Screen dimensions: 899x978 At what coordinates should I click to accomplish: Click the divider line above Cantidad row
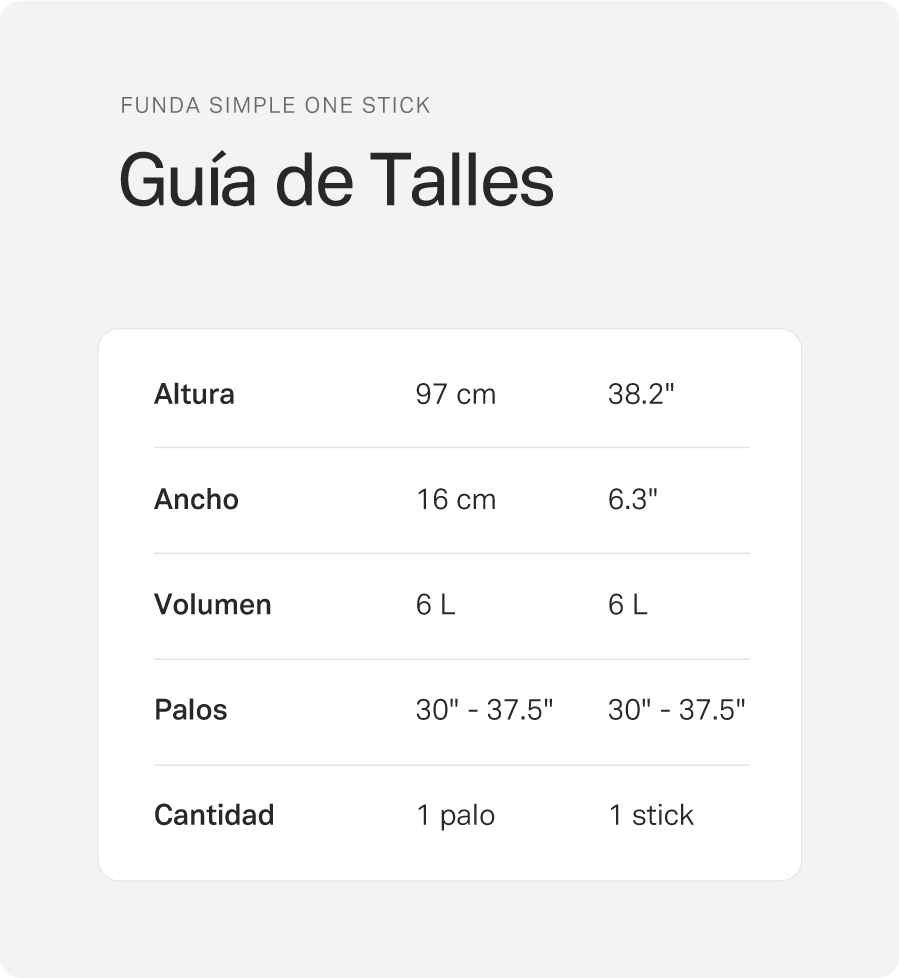point(452,765)
